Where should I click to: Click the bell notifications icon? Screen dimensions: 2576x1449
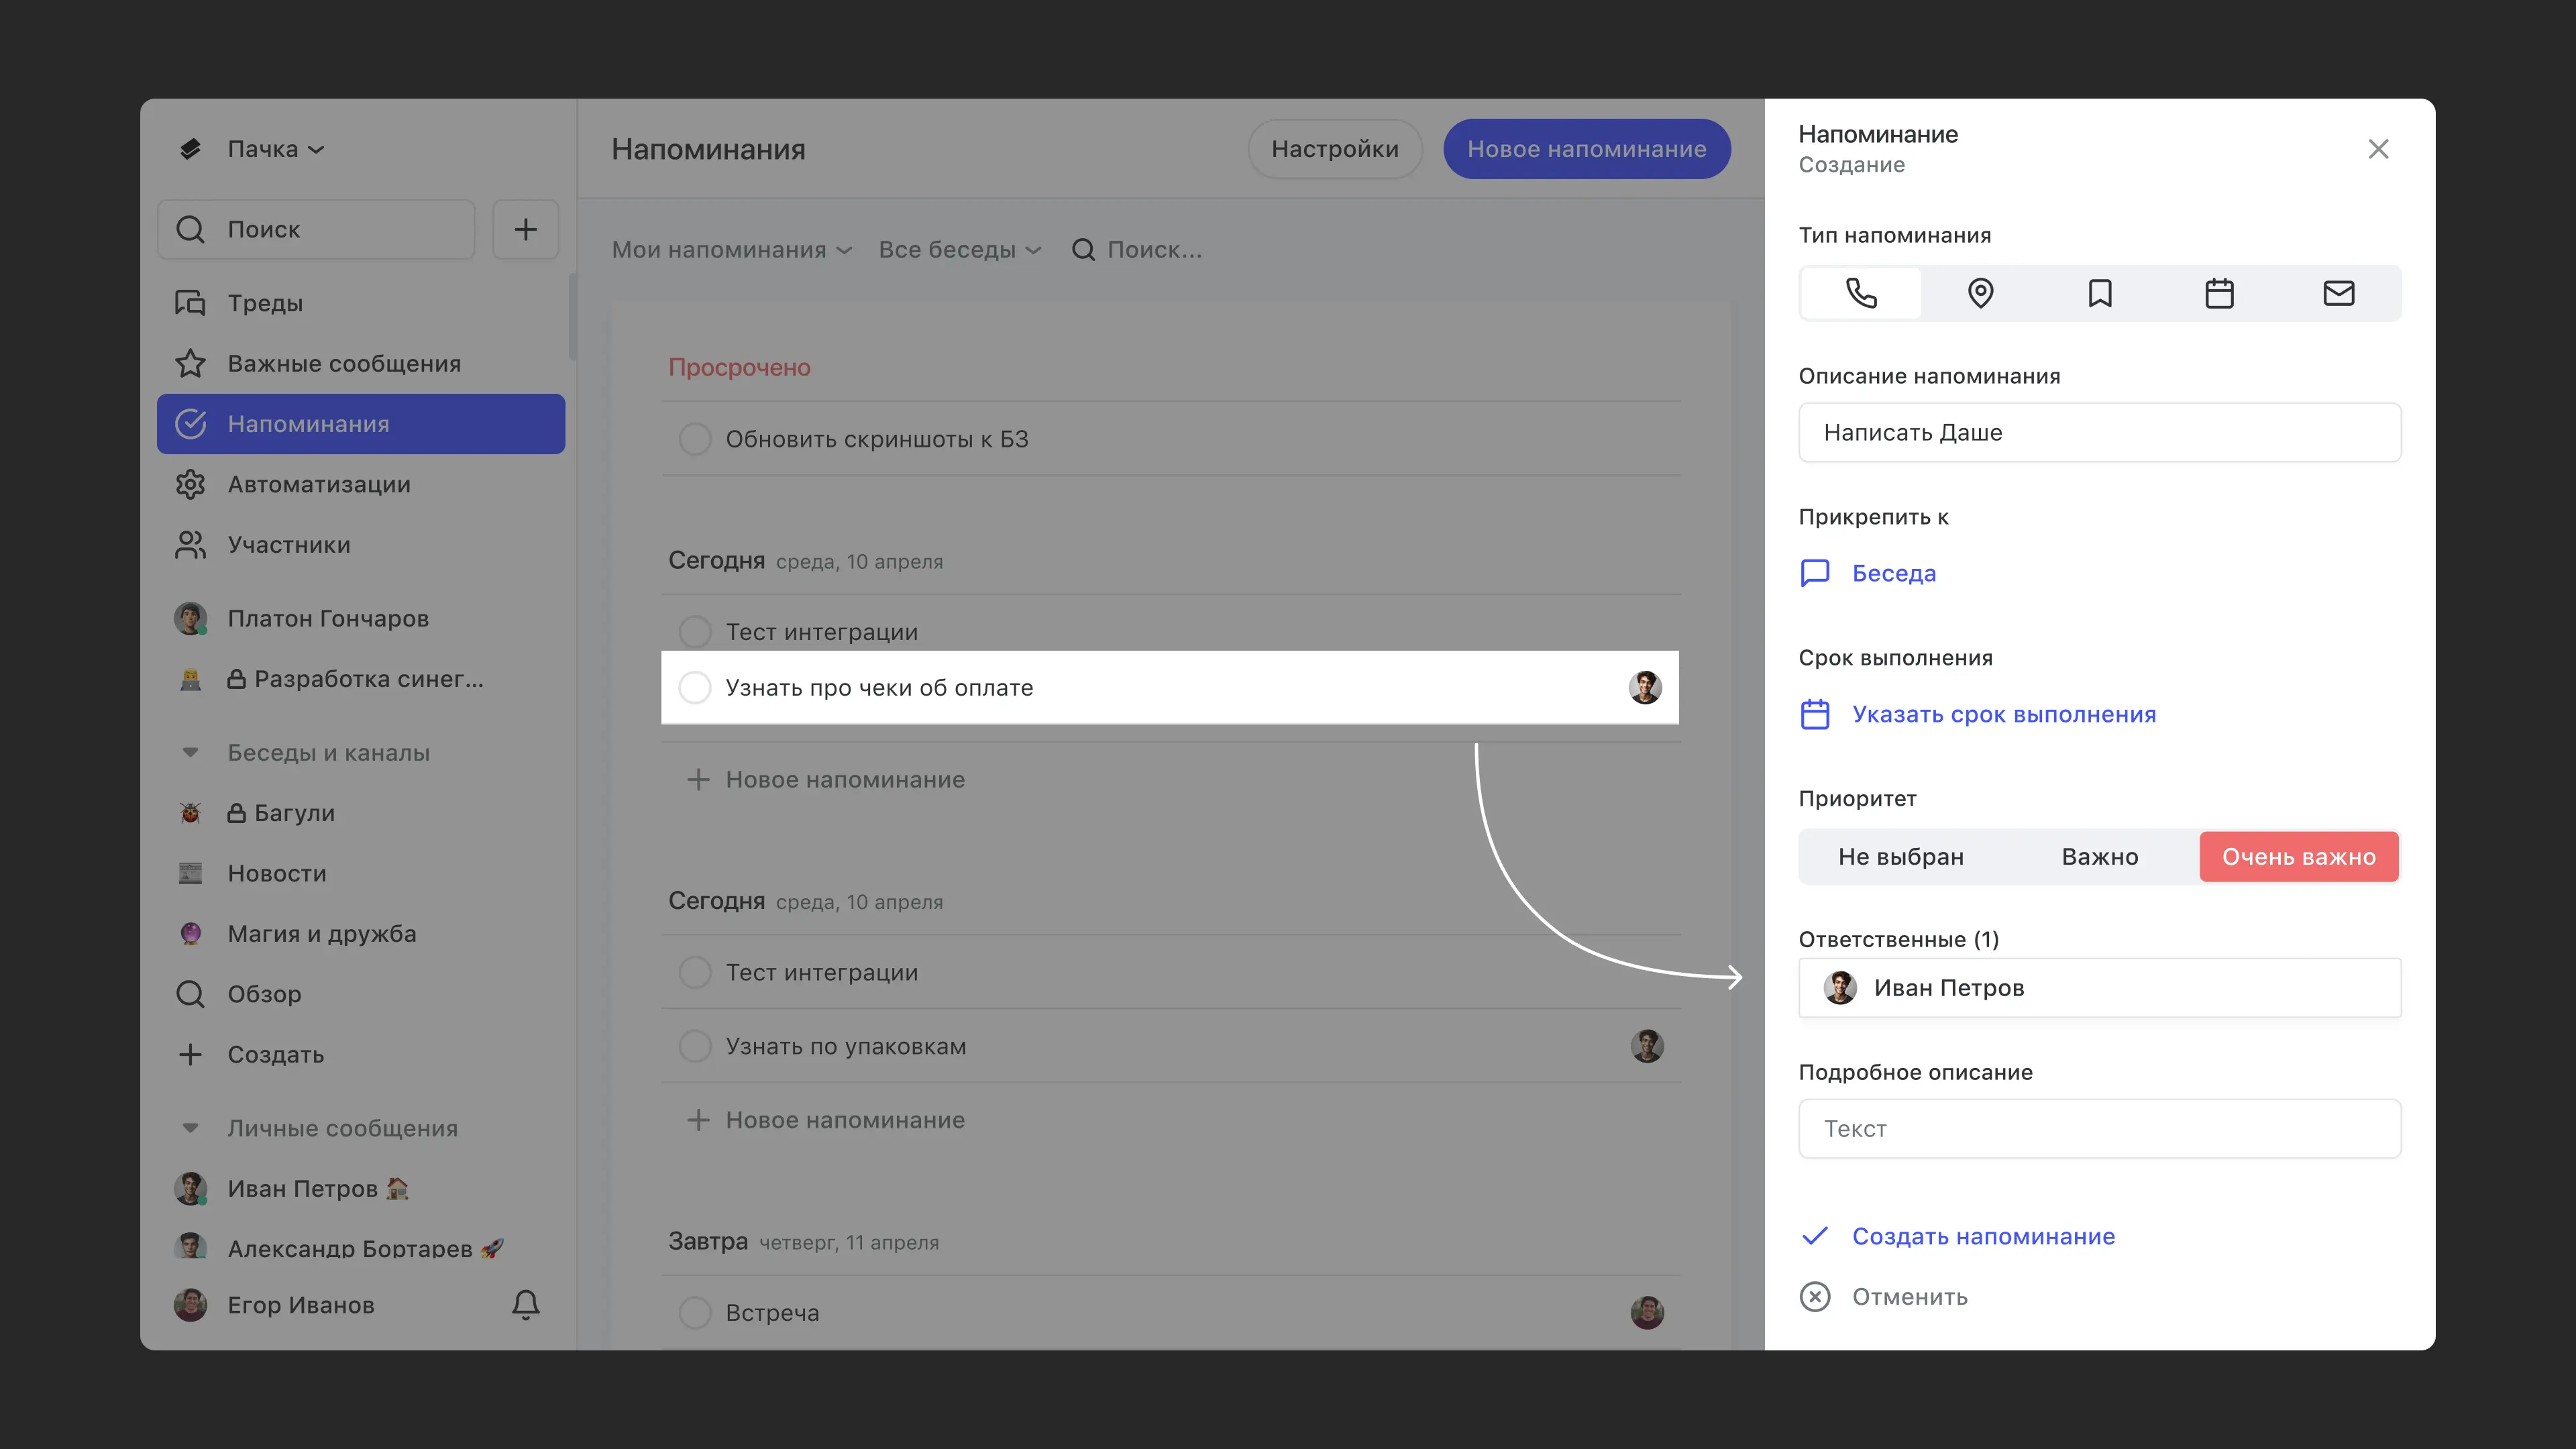pos(526,1304)
